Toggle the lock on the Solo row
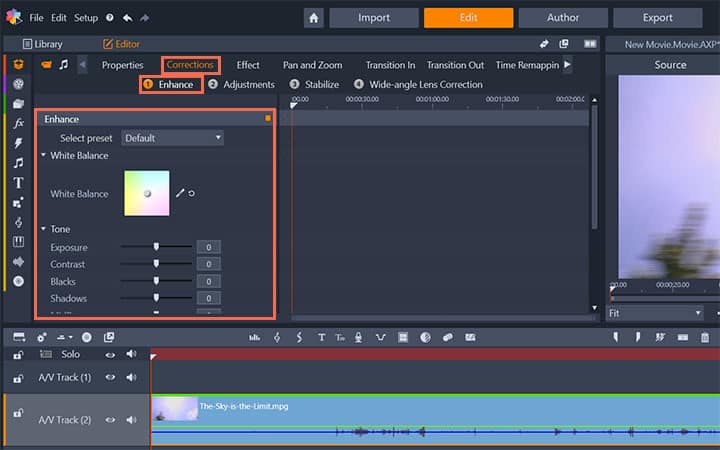Image resolution: width=720 pixels, height=450 pixels. (18, 355)
